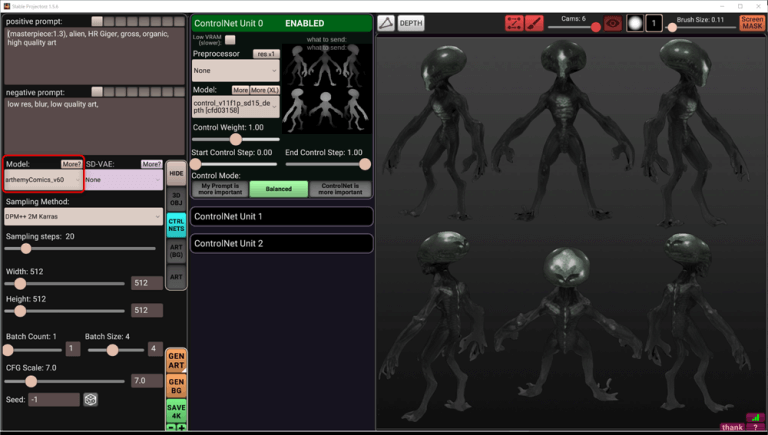
Task: Switch to the 3D OBJ tab
Action: [176, 197]
